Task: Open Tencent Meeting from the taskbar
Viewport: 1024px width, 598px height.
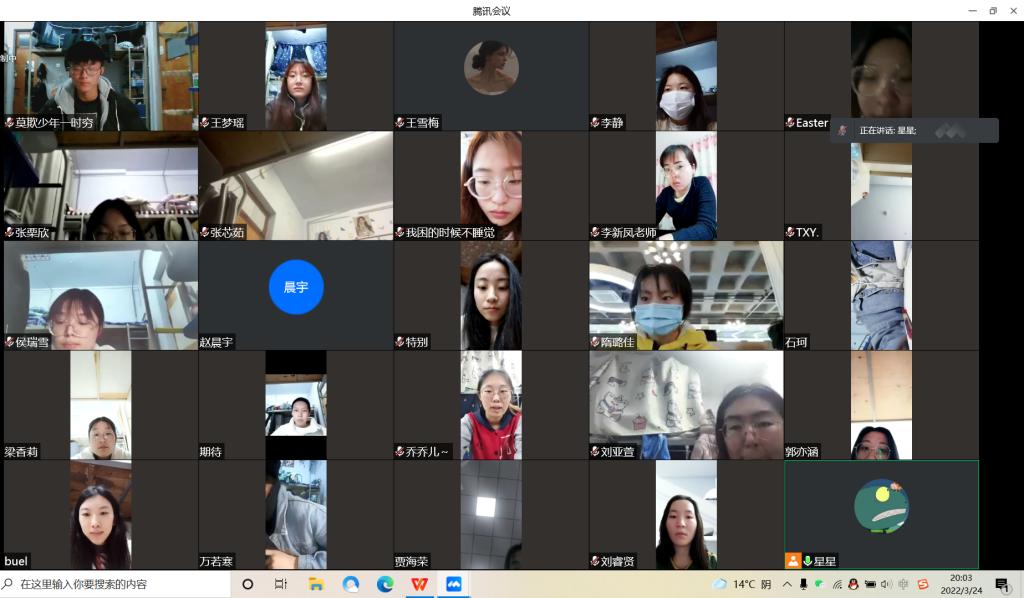Action: pos(454,584)
